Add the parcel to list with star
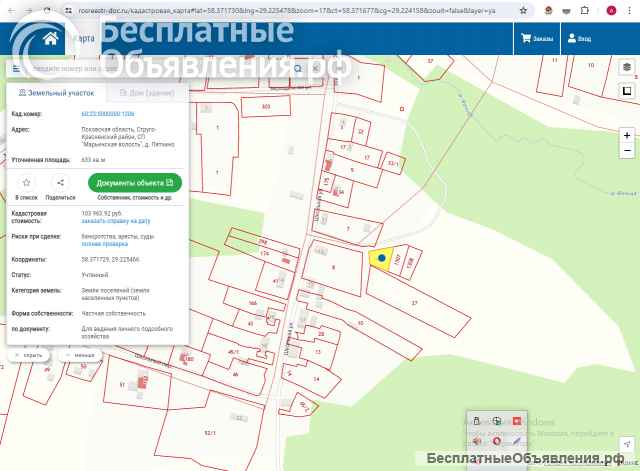 point(26,183)
